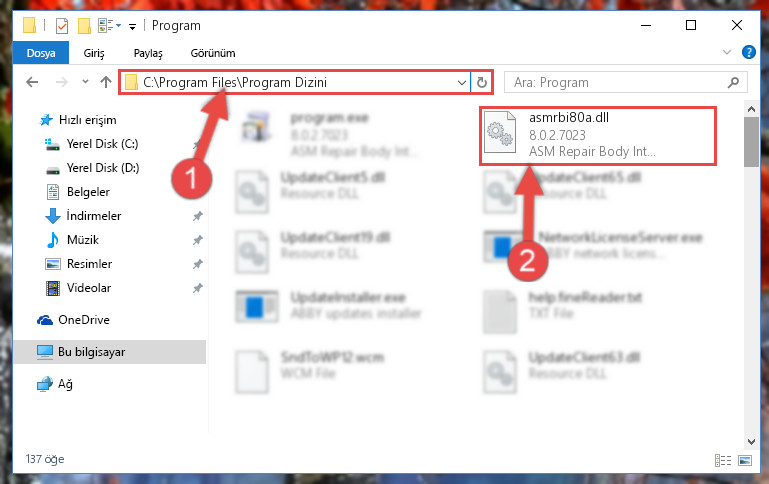Screen dimensions: 769x484
Task: Open Yerel Disk (C:) in sidebar
Action: pyautogui.click(x=102, y=144)
